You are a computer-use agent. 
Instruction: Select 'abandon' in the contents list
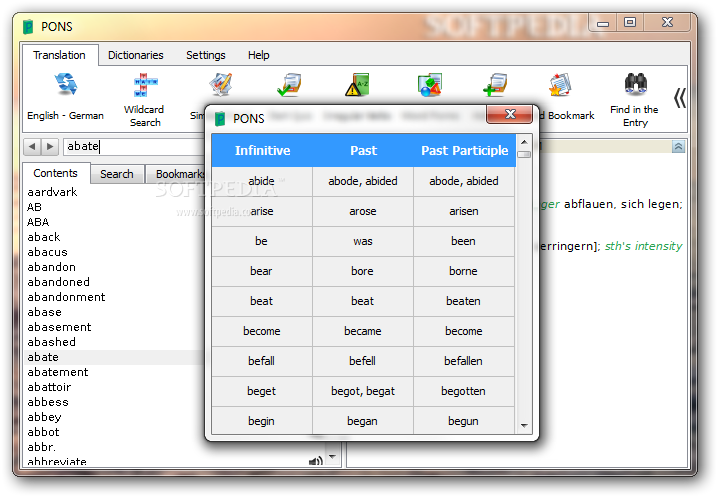point(52,267)
